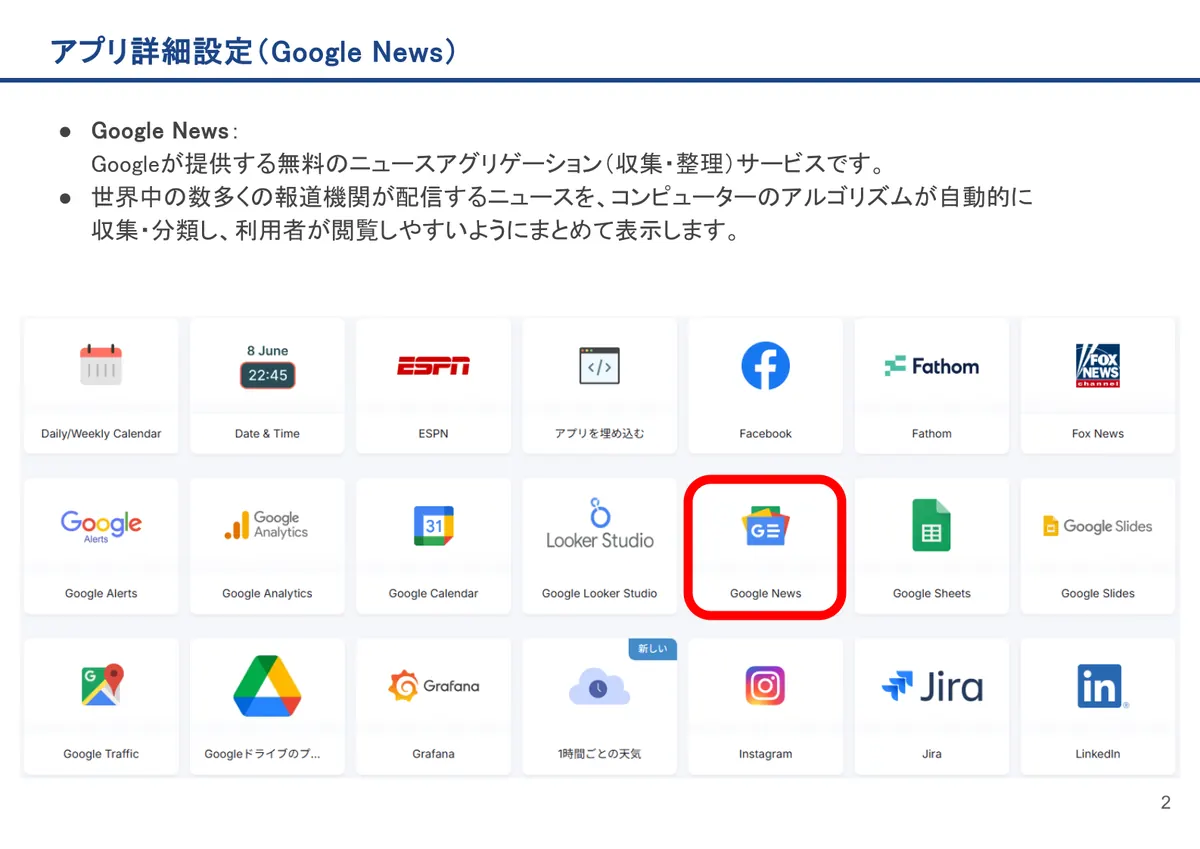Click the 新しい badge on the weather card
Viewport: 1200px width, 849px height.
(x=652, y=649)
